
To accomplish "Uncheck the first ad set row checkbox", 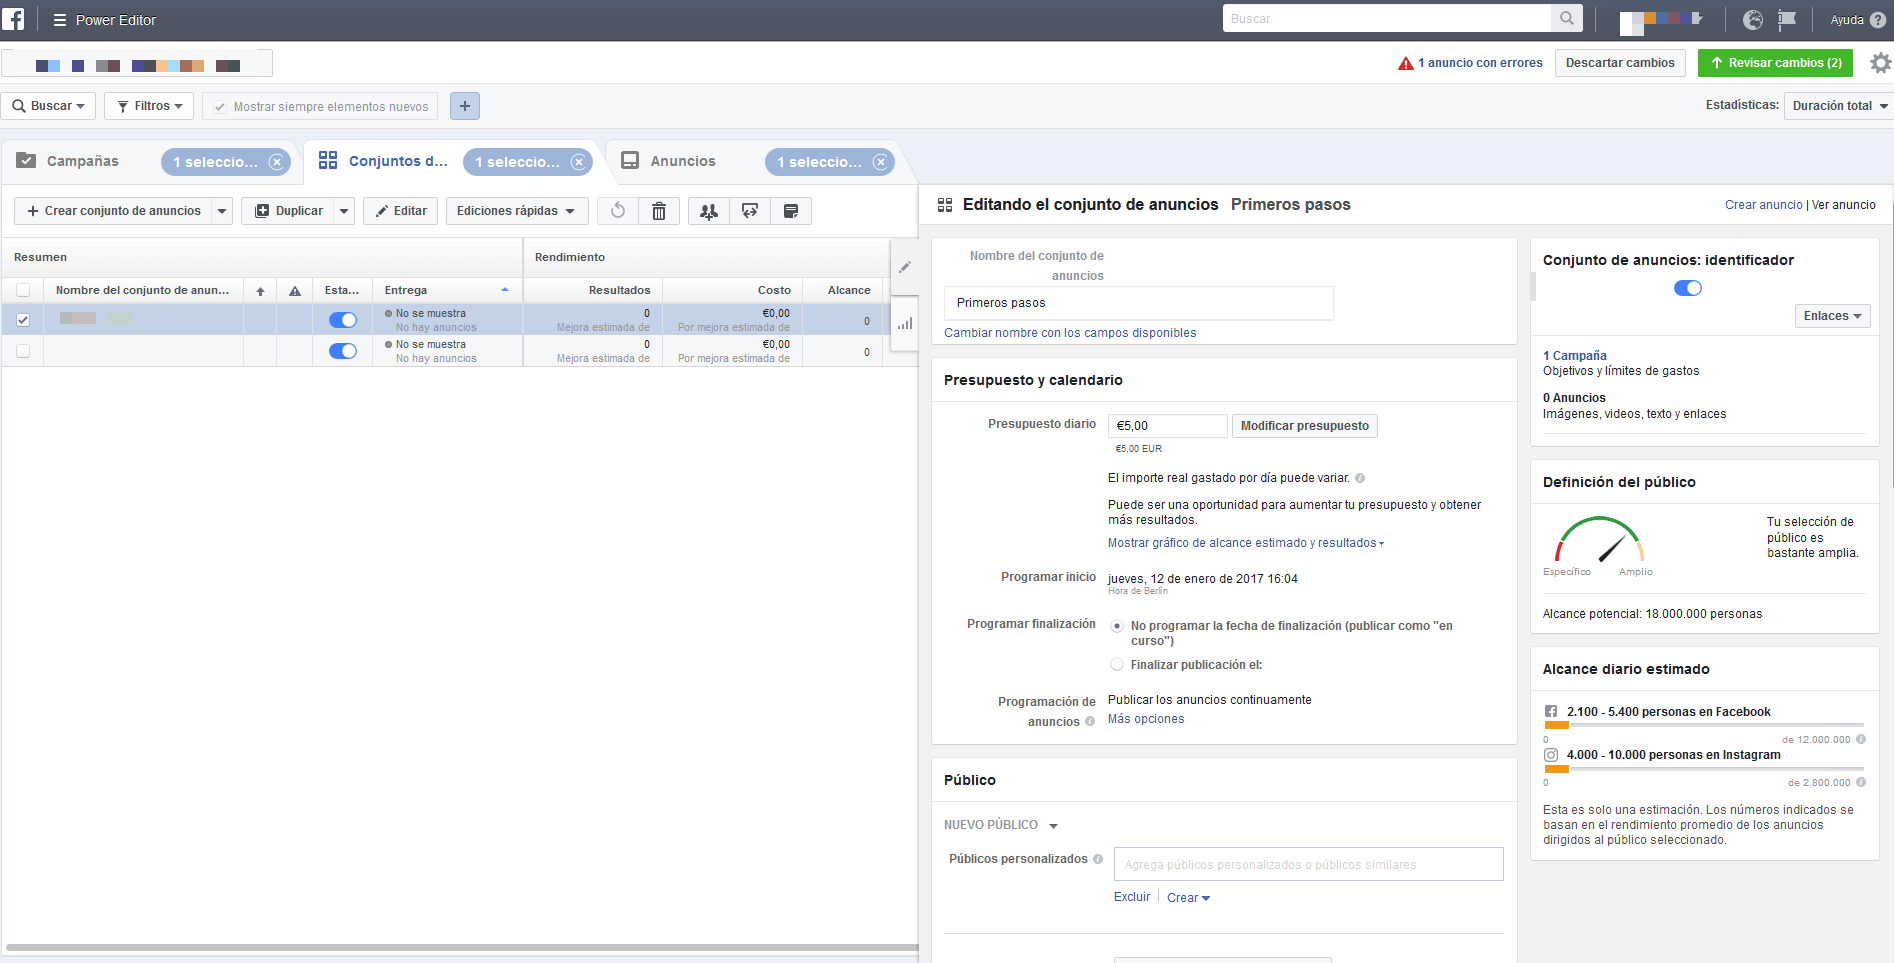I will click(x=23, y=320).
